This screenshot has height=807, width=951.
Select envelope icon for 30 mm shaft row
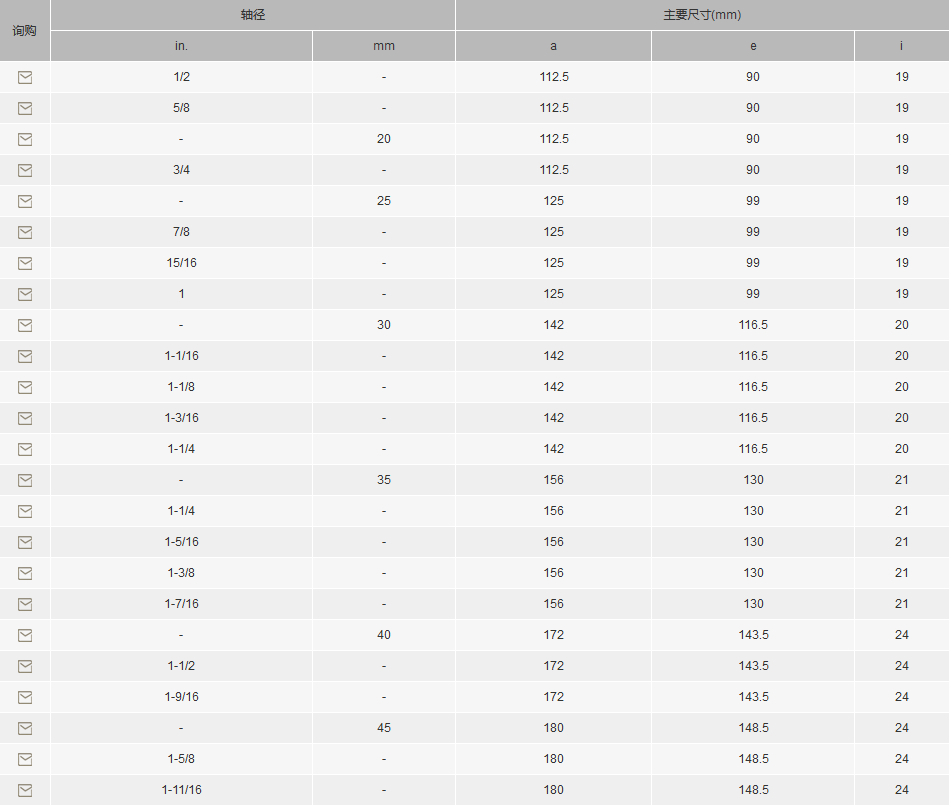tap(25, 325)
